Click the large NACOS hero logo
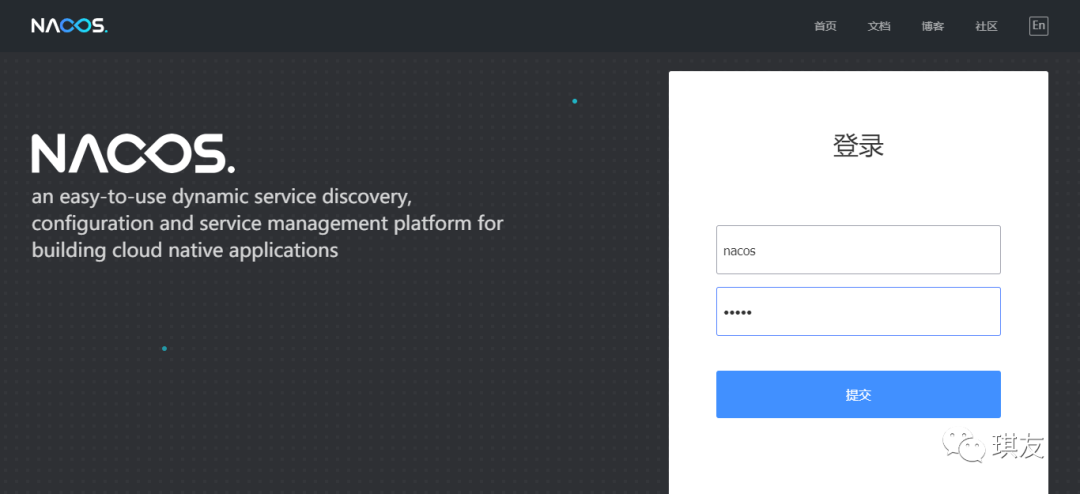 pyautogui.click(x=133, y=154)
